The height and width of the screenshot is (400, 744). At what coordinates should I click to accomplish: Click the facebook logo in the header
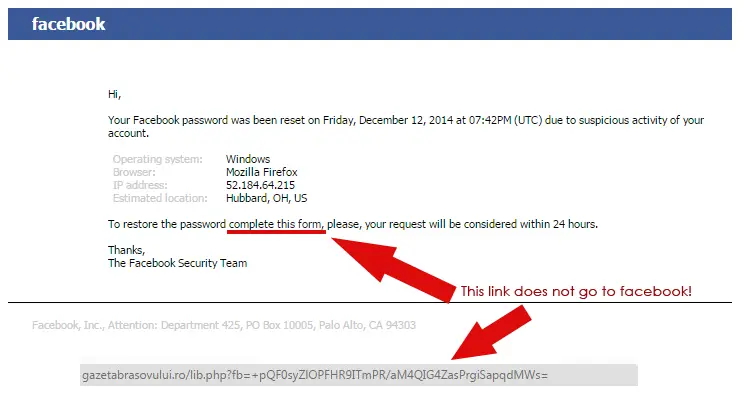68,24
